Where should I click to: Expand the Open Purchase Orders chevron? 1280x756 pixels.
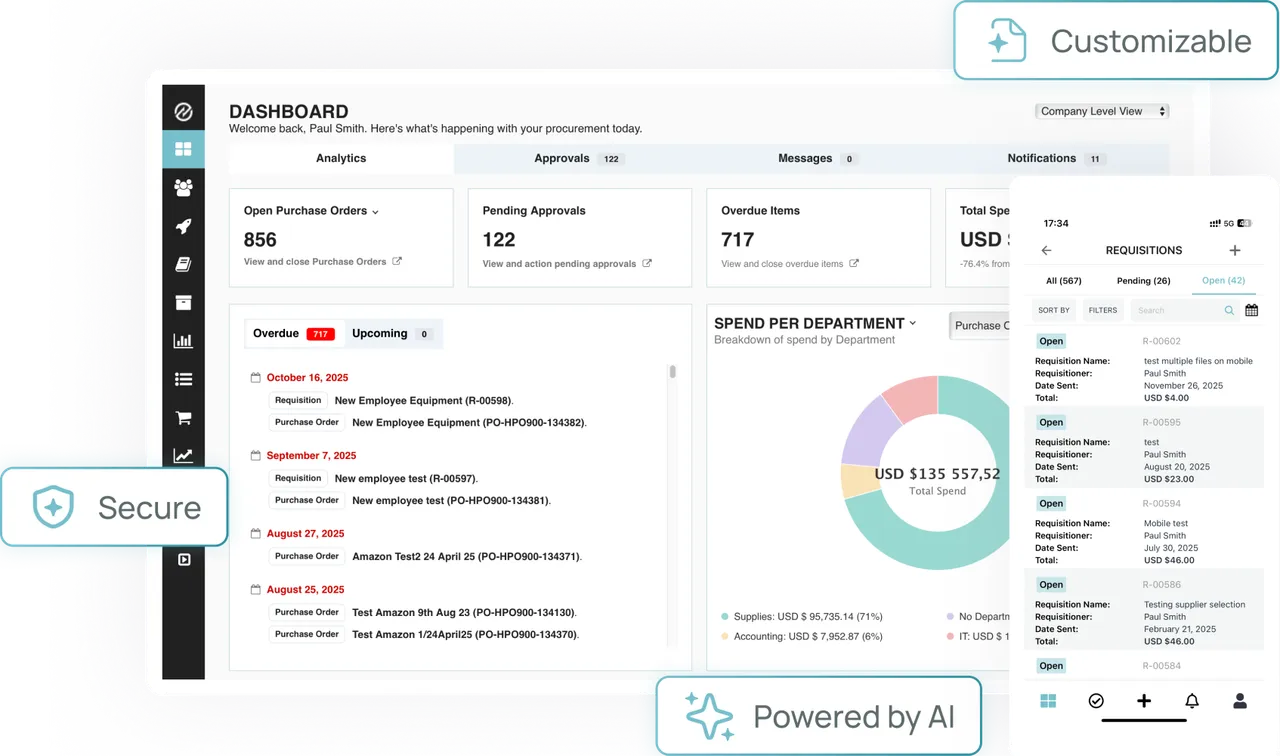pos(376,212)
